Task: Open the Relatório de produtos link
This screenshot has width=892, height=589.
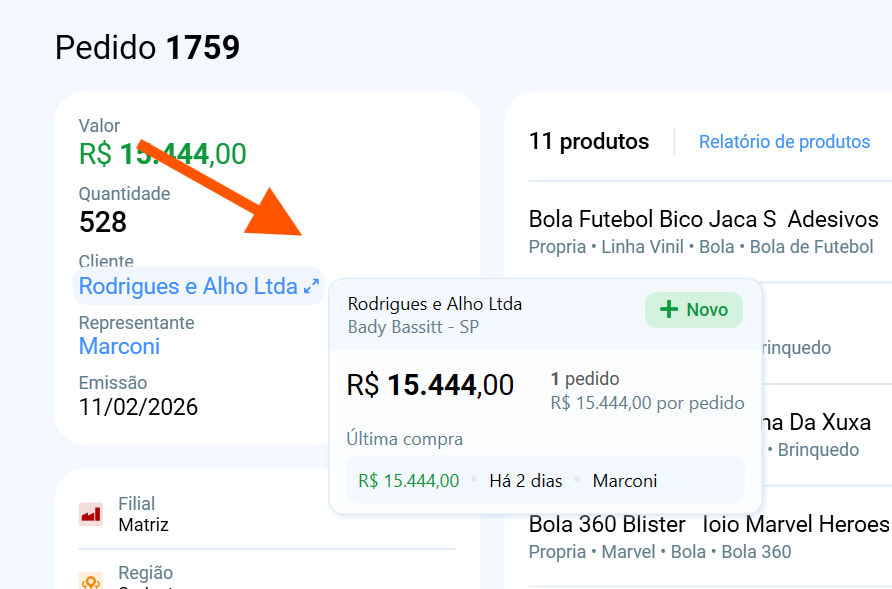Action: coord(784,142)
